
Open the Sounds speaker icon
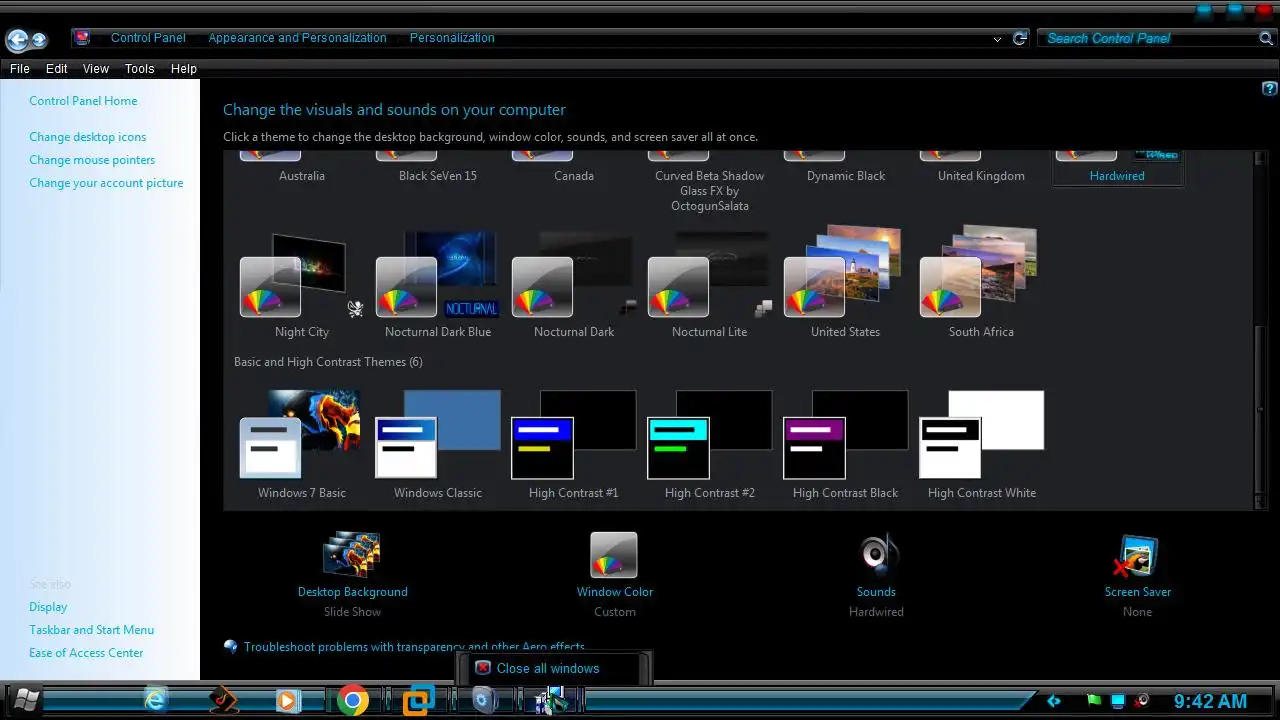[x=877, y=555]
